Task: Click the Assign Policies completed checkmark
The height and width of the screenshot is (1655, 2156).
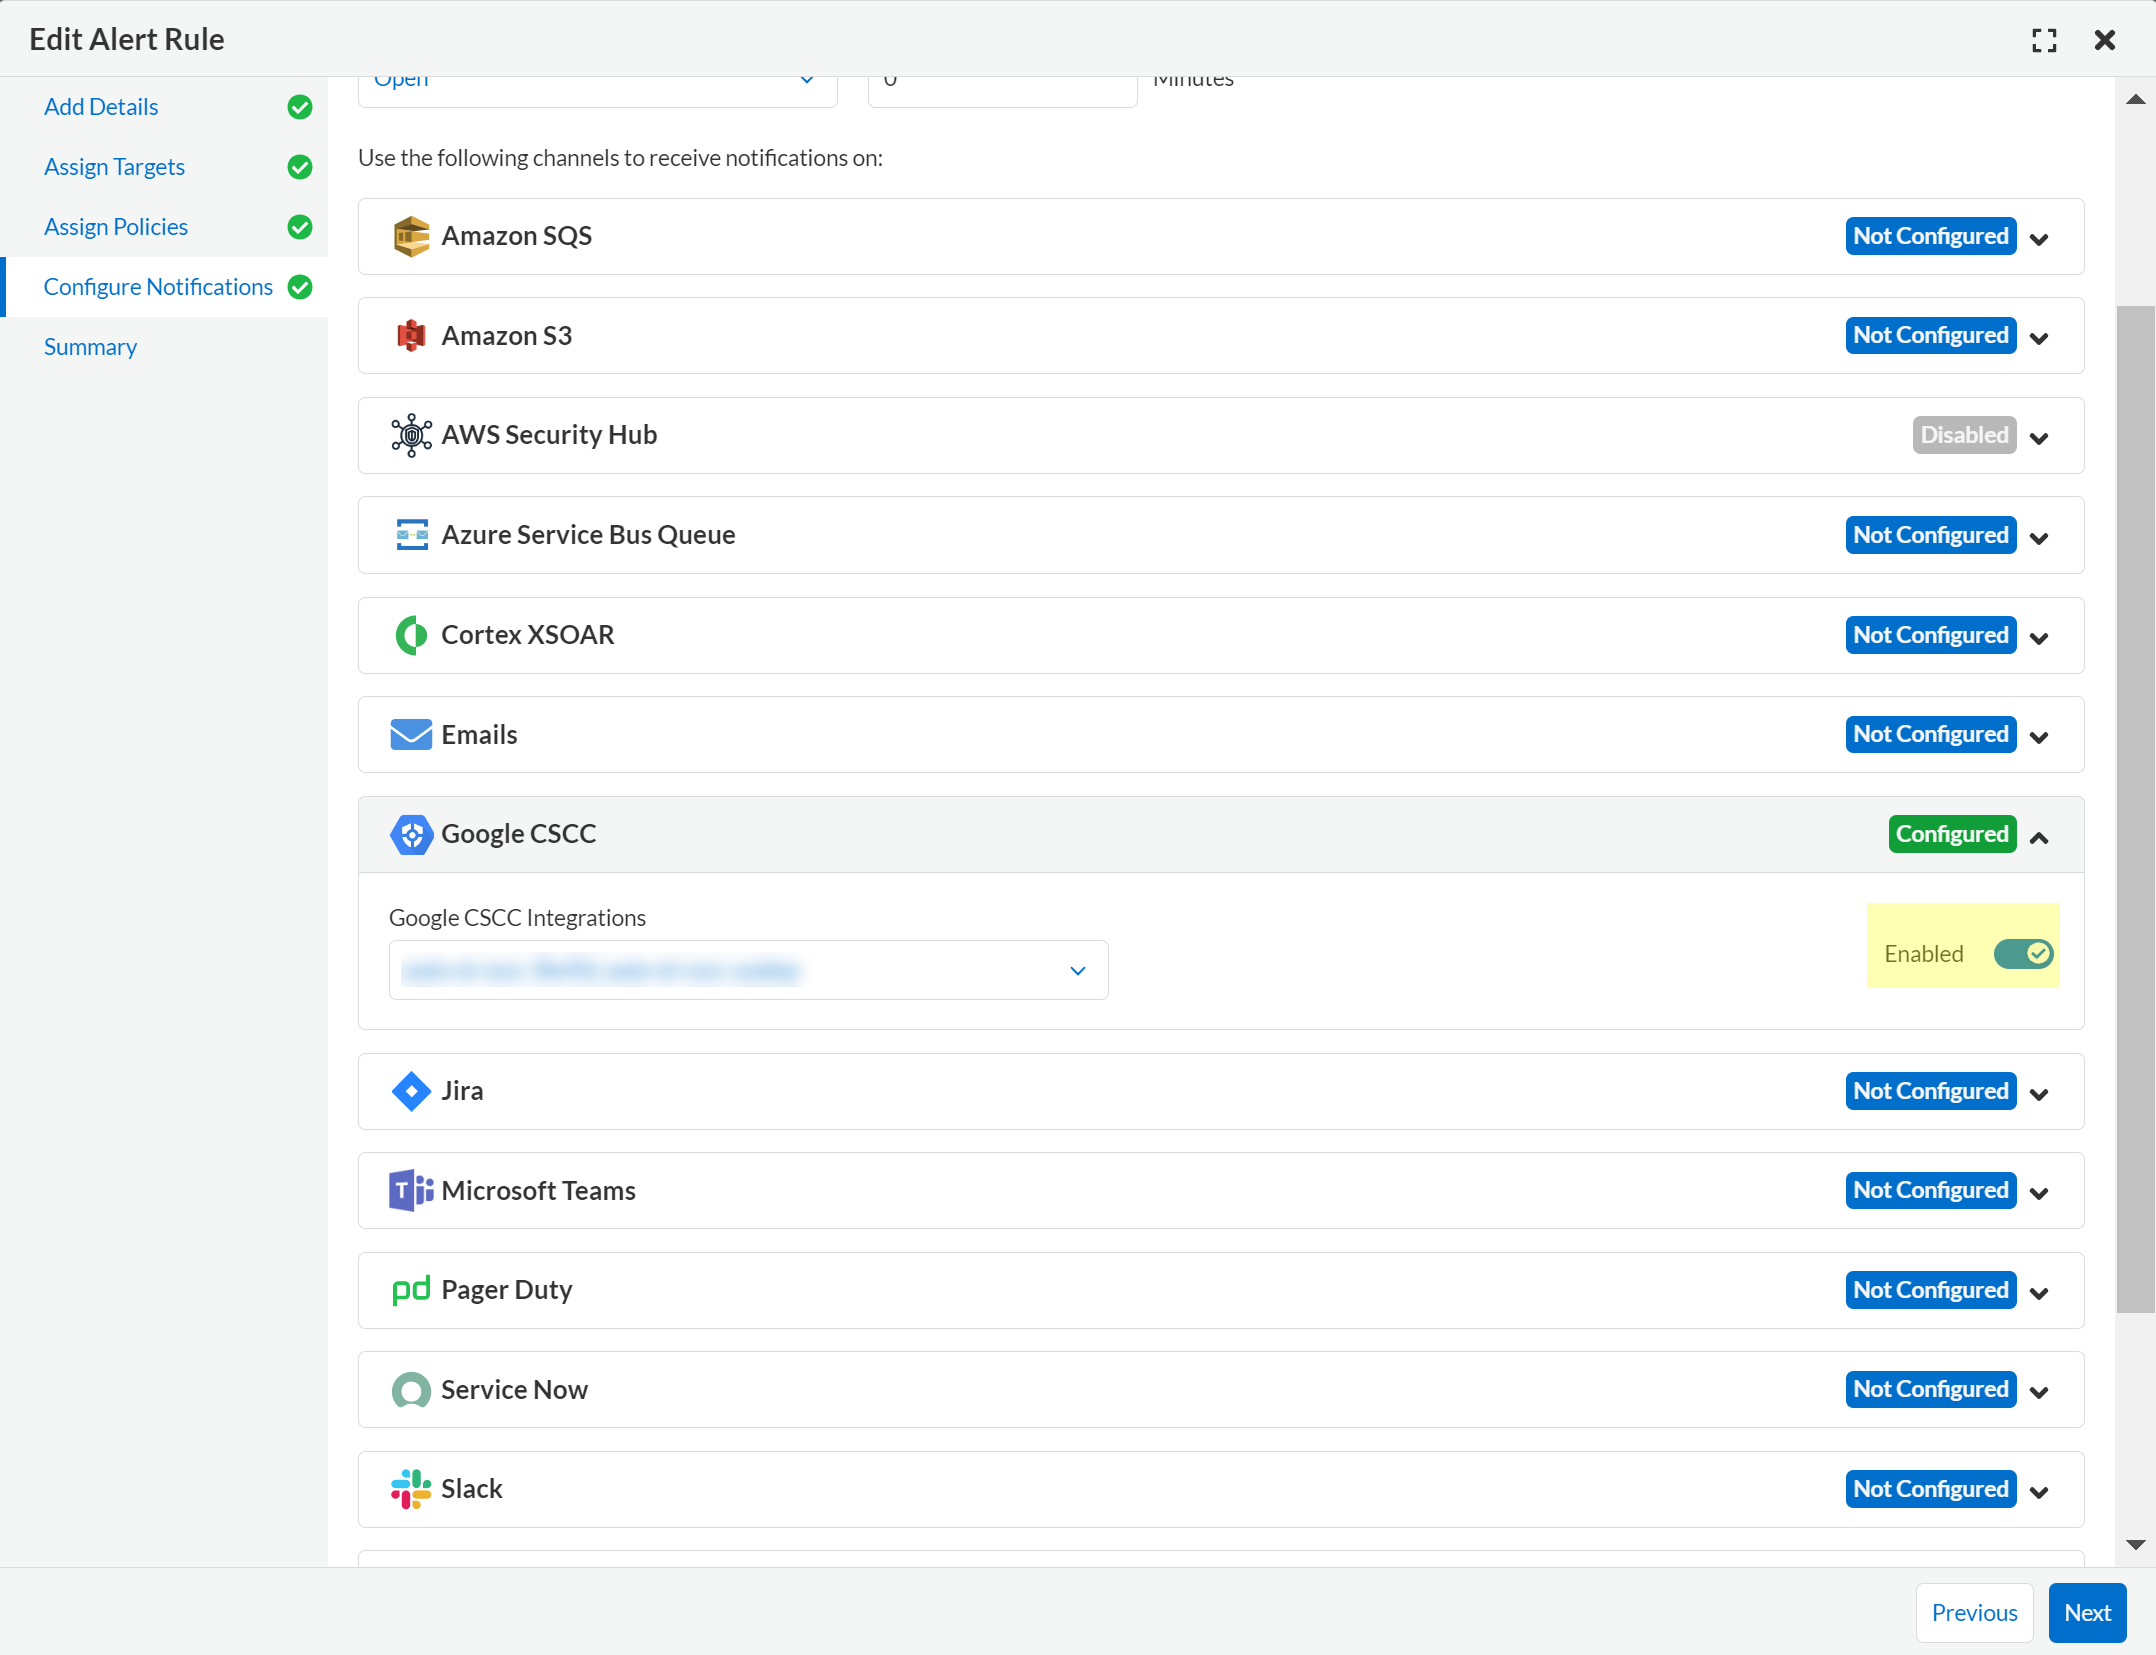Action: (x=300, y=227)
